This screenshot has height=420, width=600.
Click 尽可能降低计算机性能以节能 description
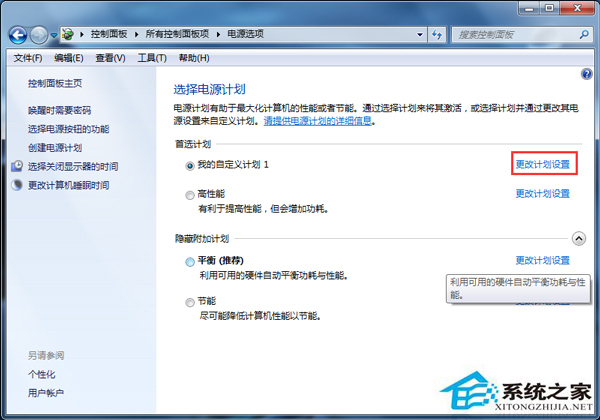pos(260,316)
